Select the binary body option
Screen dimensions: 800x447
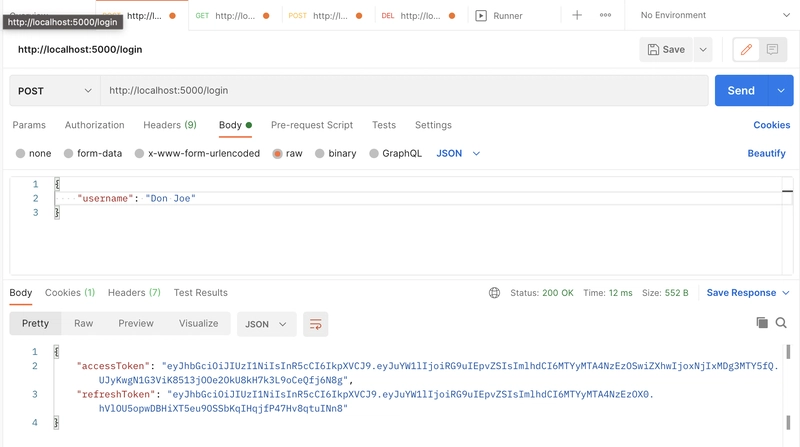pos(320,154)
